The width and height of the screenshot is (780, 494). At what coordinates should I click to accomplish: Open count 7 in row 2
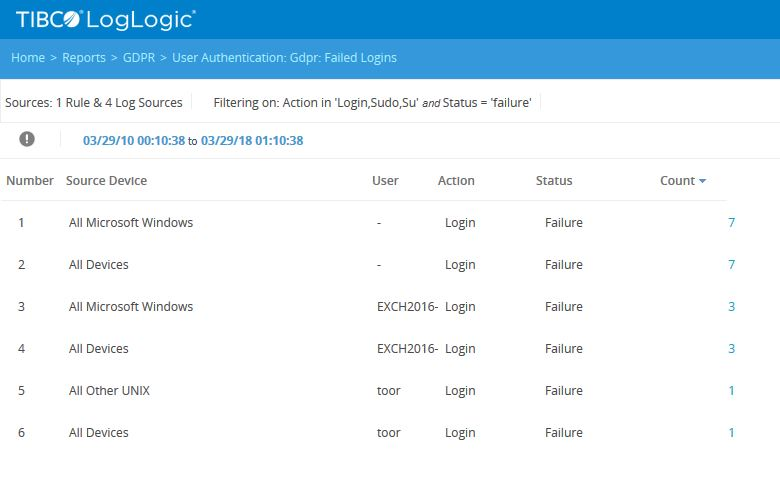[732, 265]
